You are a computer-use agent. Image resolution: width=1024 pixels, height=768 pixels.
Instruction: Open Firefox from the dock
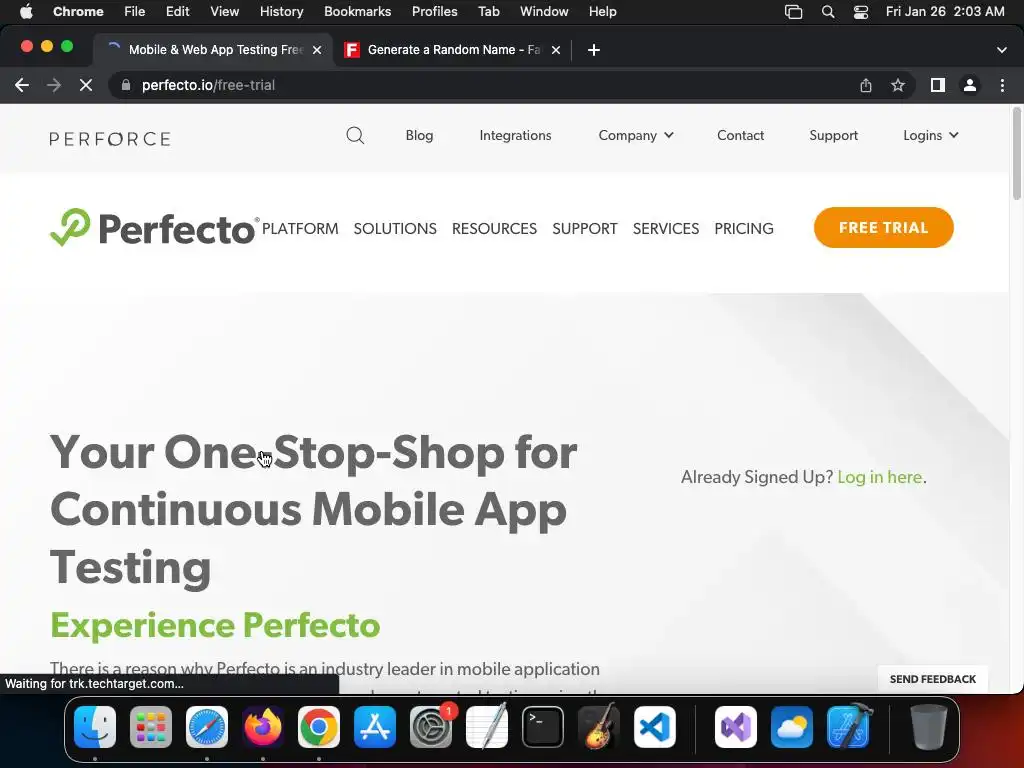[x=263, y=727]
